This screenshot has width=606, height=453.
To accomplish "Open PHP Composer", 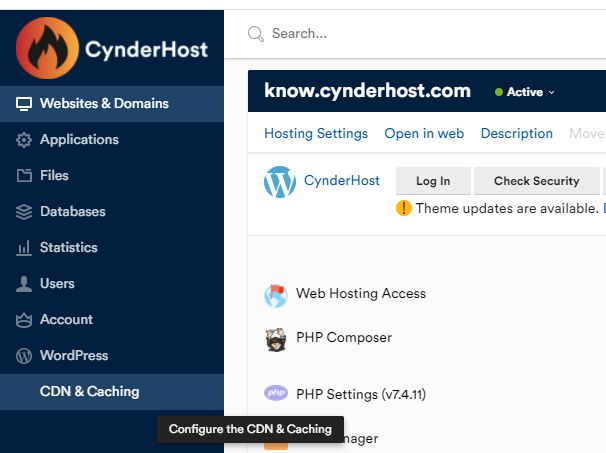I will 344,337.
